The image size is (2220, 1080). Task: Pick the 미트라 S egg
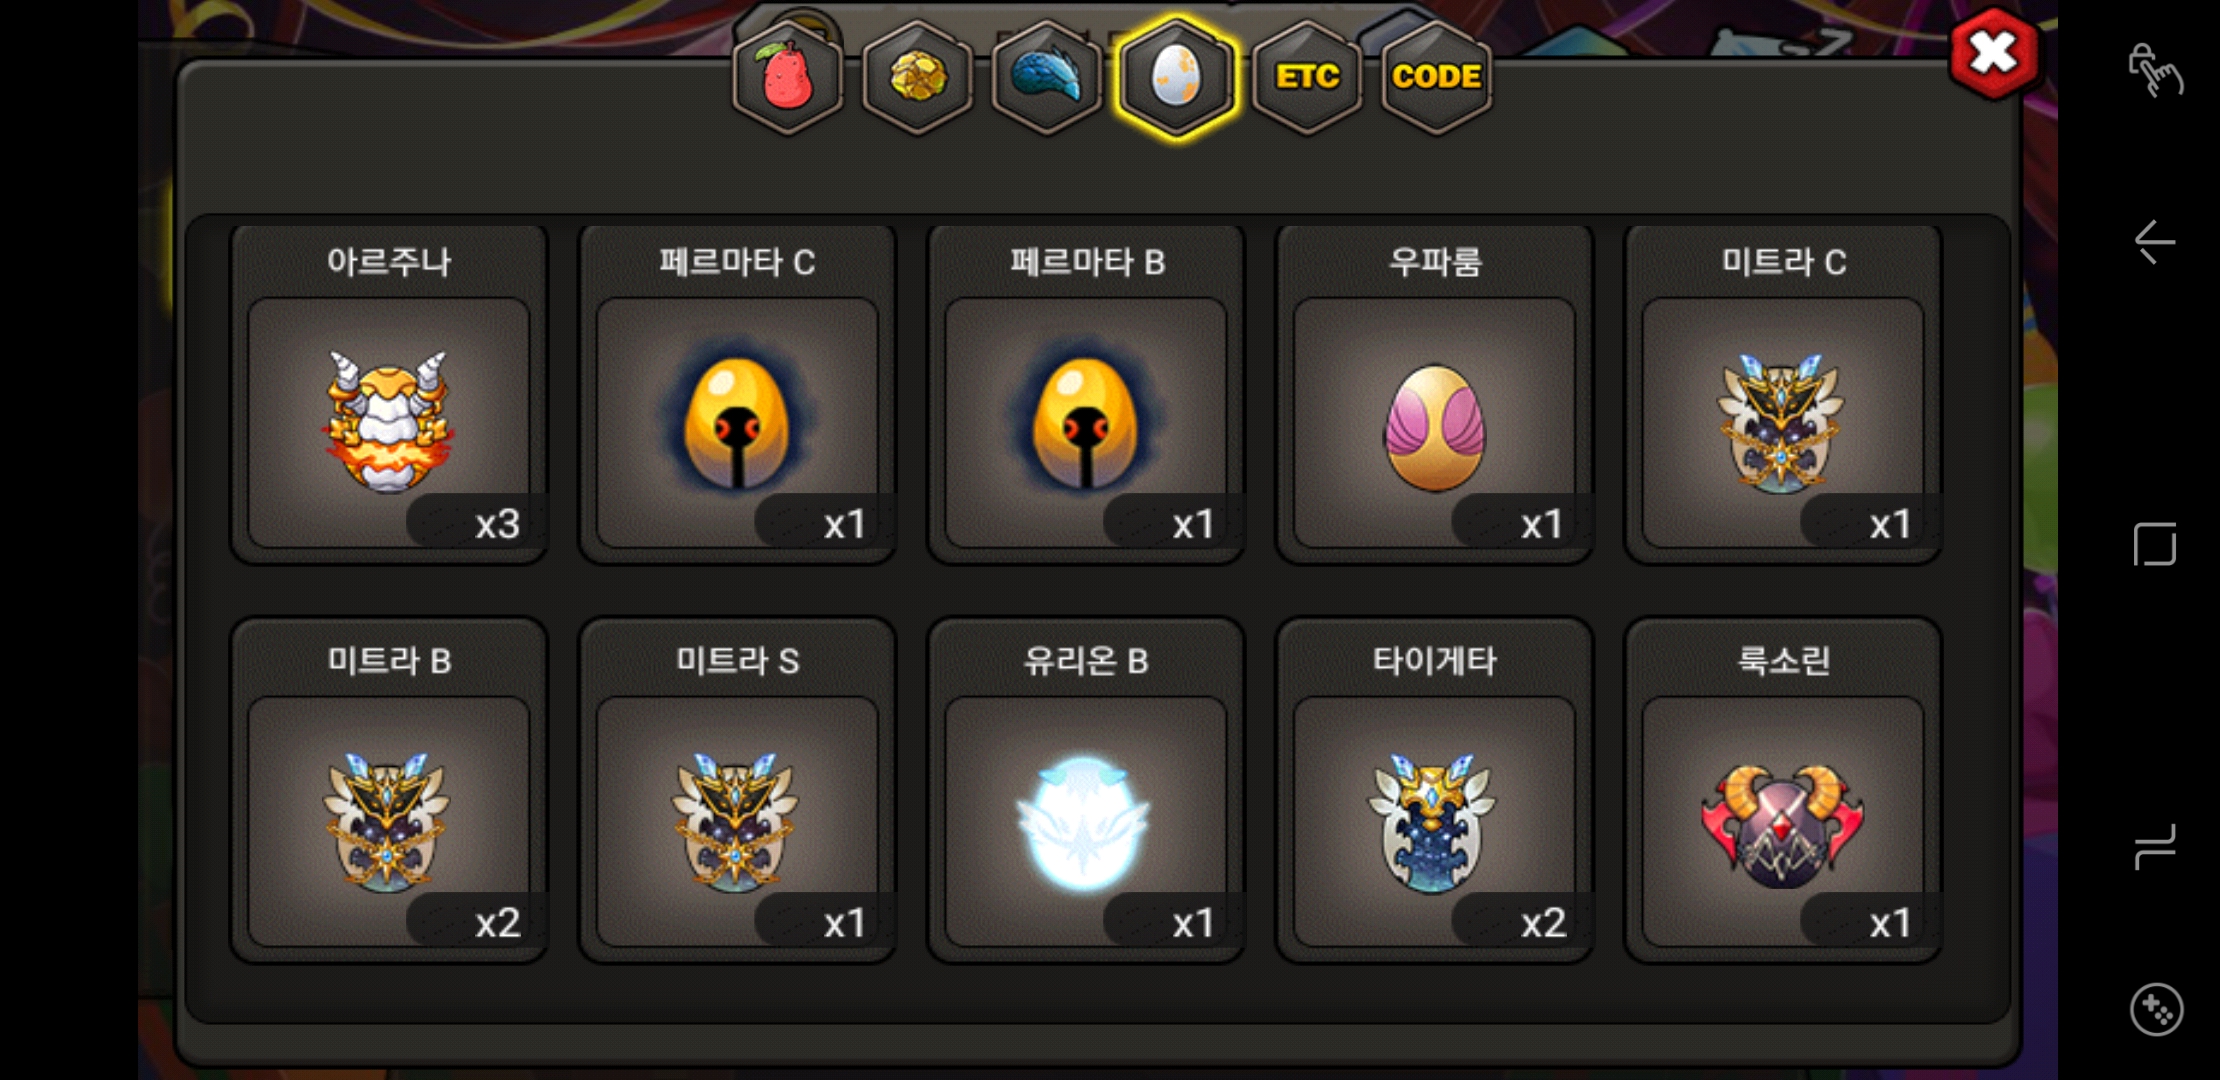click(737, 791)
